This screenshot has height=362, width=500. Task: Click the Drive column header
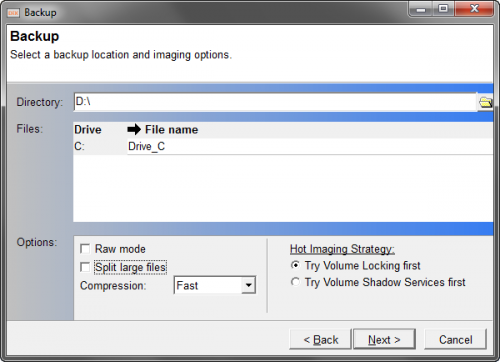point(88,129)
